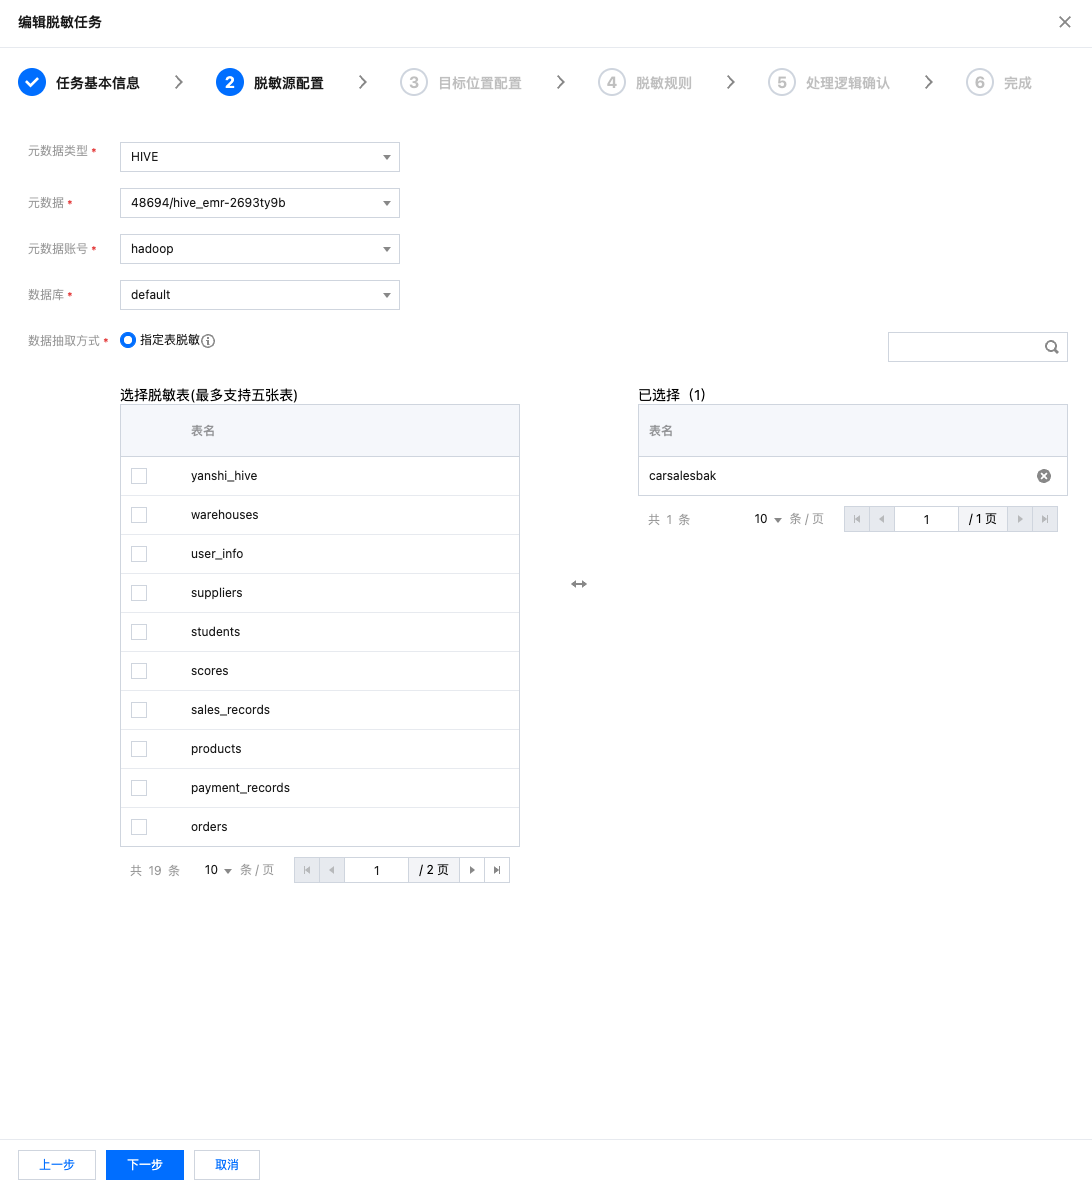
Task: Open the 元数据类型 HIVE dropdown
Action: pos(259,157)
